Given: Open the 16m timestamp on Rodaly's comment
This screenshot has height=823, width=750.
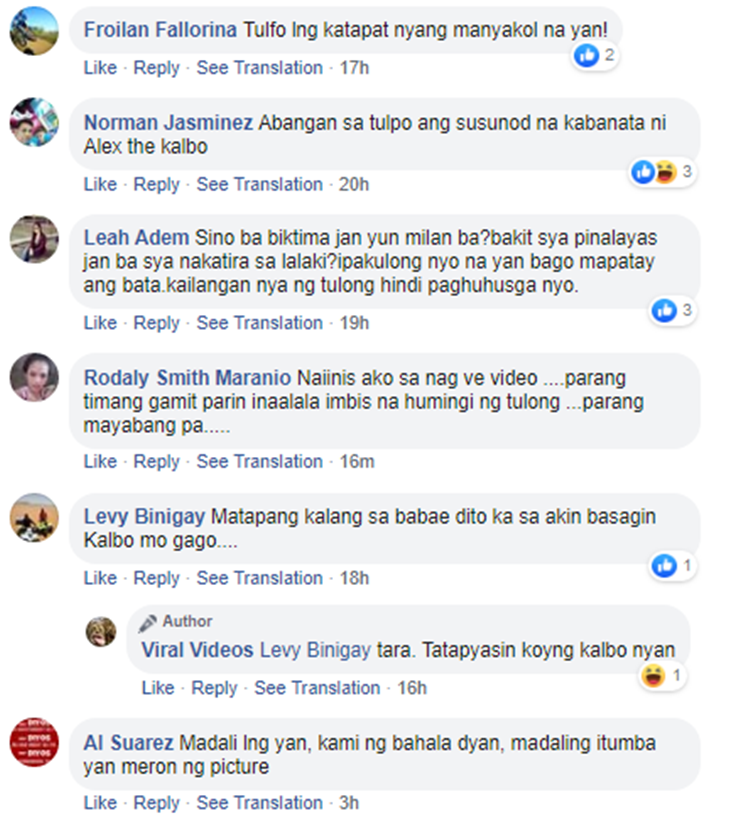Looking at the screenshot, I should click(357, 461).
